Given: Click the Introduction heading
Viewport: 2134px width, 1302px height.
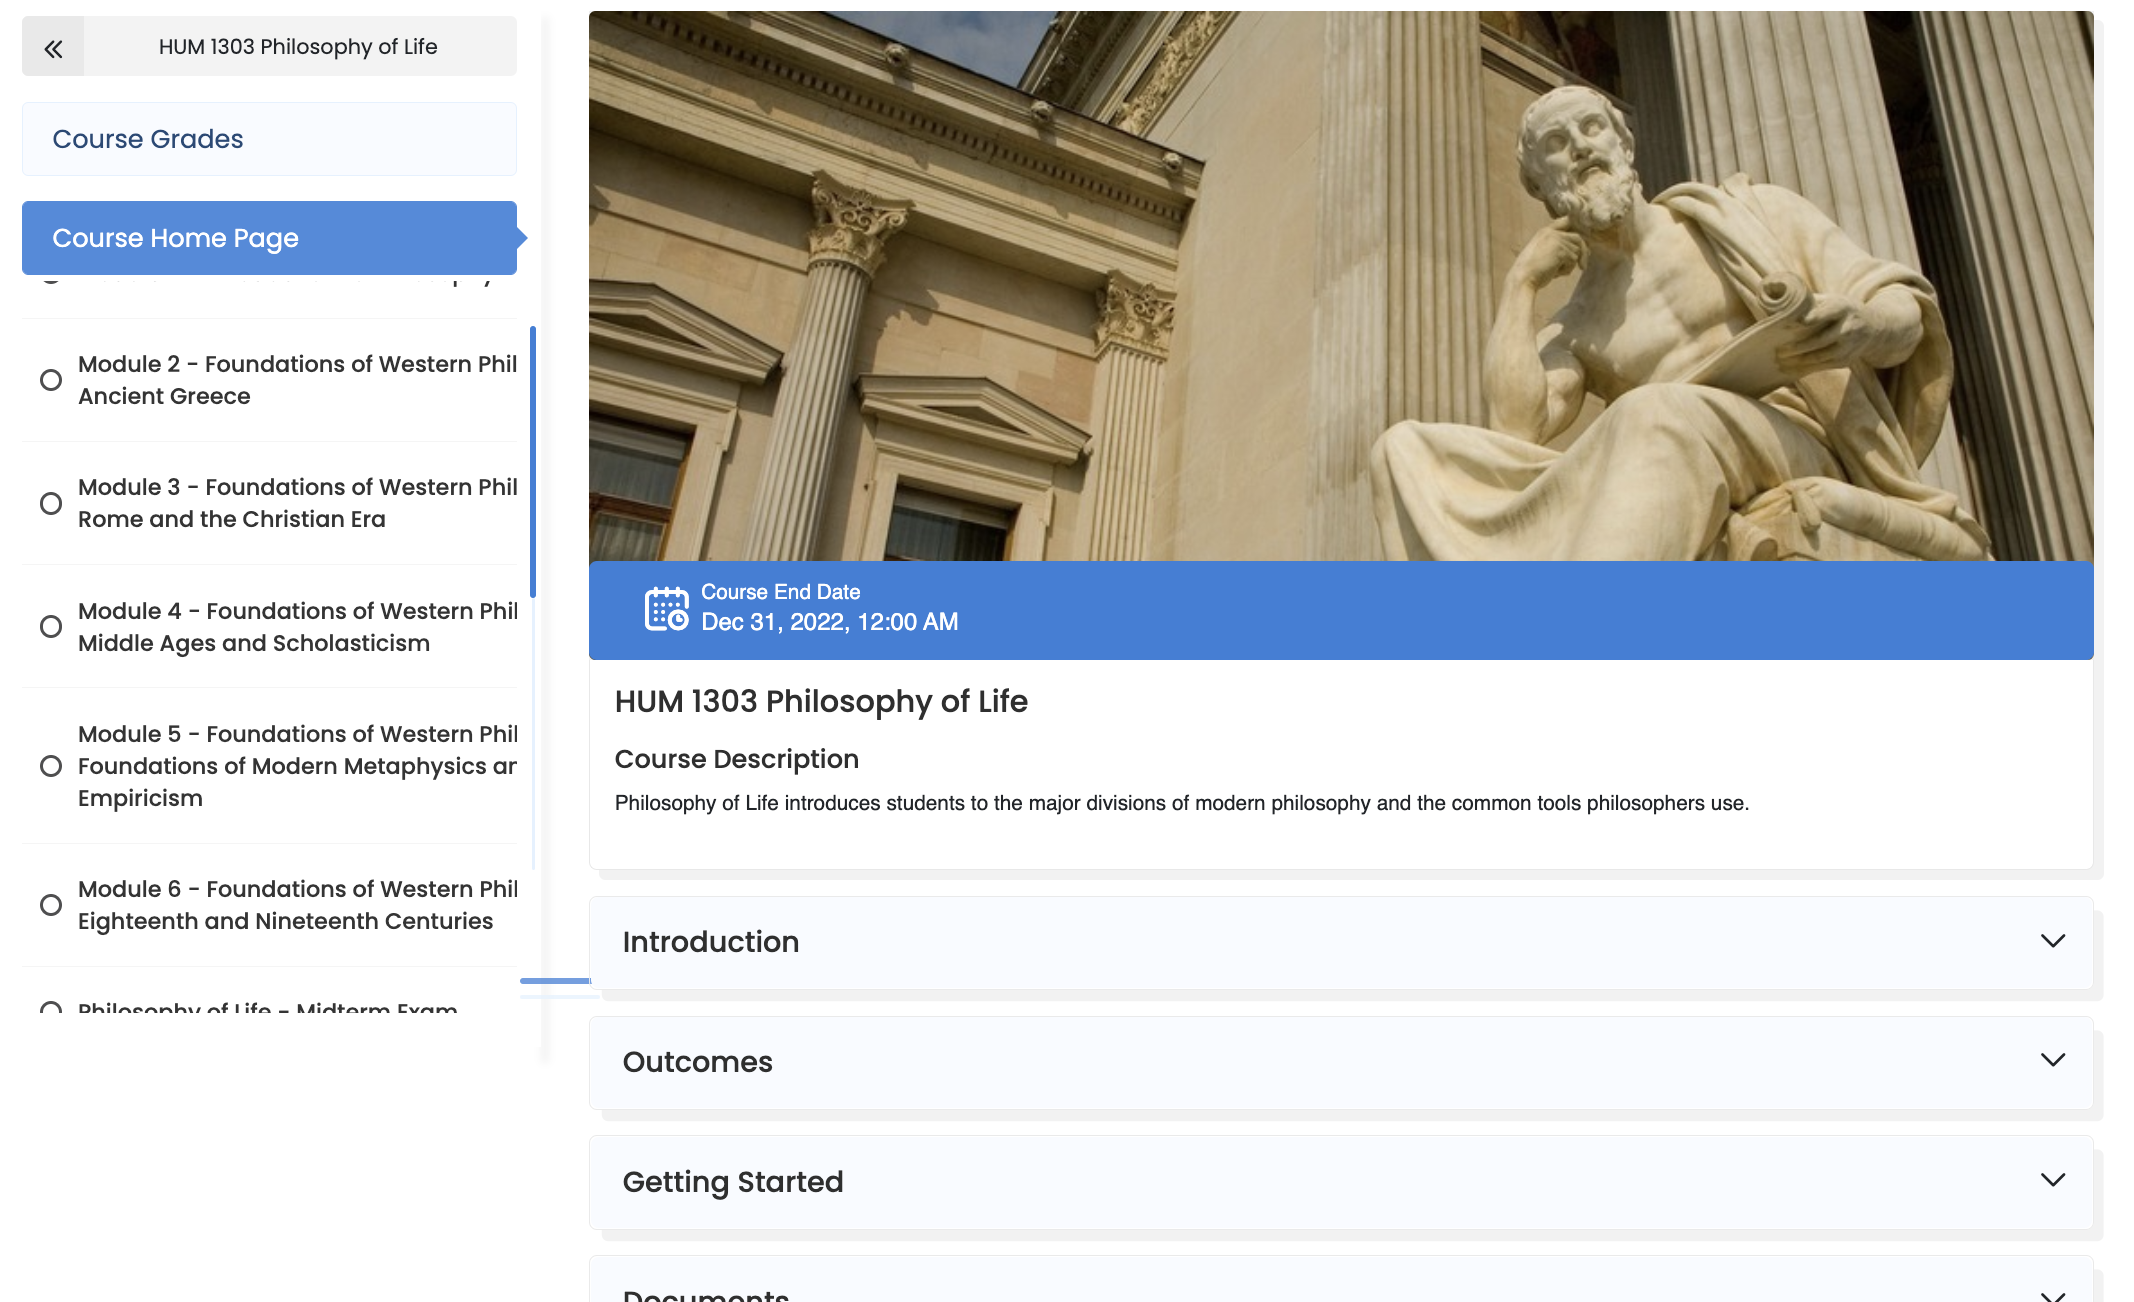Looking at the screenshot, I should 710,942.
